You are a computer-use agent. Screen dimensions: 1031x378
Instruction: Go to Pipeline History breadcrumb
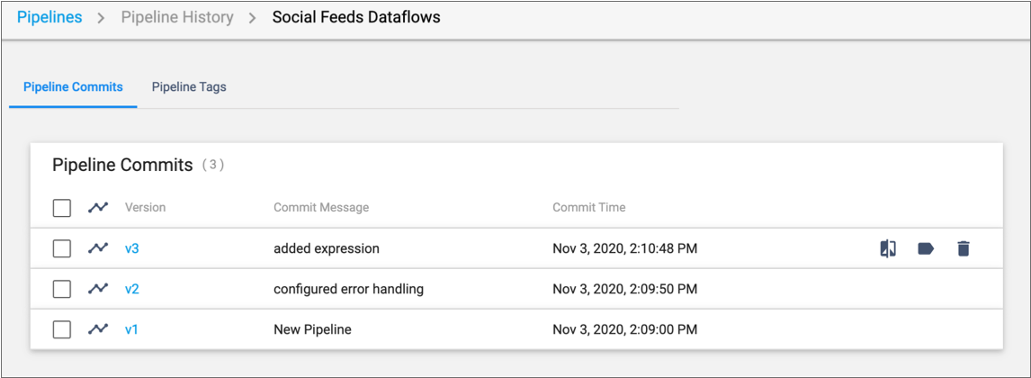tap(177, 17)
